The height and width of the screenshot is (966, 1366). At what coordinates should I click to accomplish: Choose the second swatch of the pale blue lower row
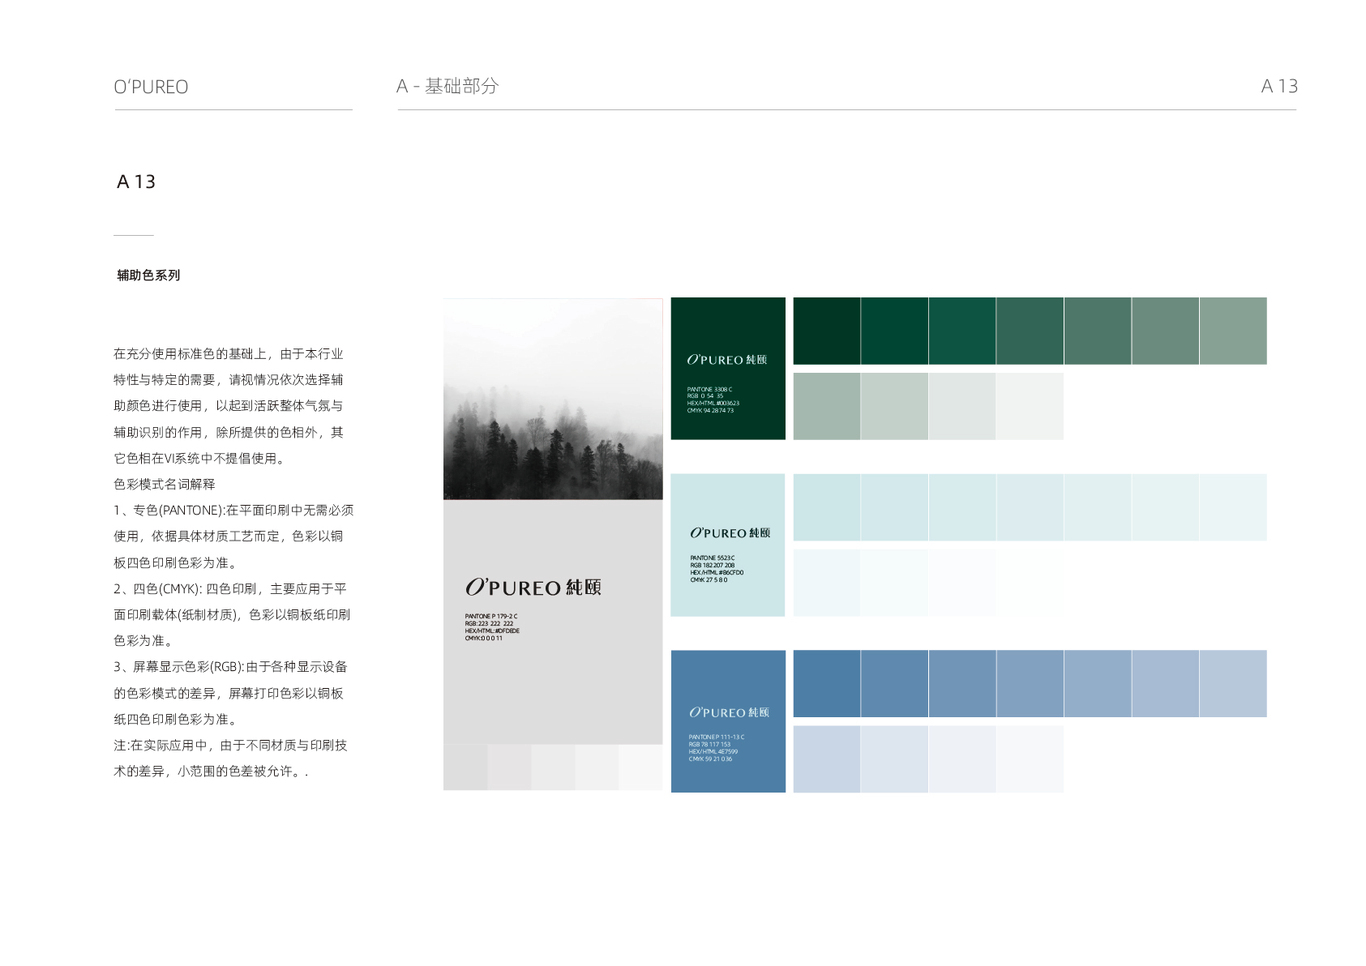895,759
